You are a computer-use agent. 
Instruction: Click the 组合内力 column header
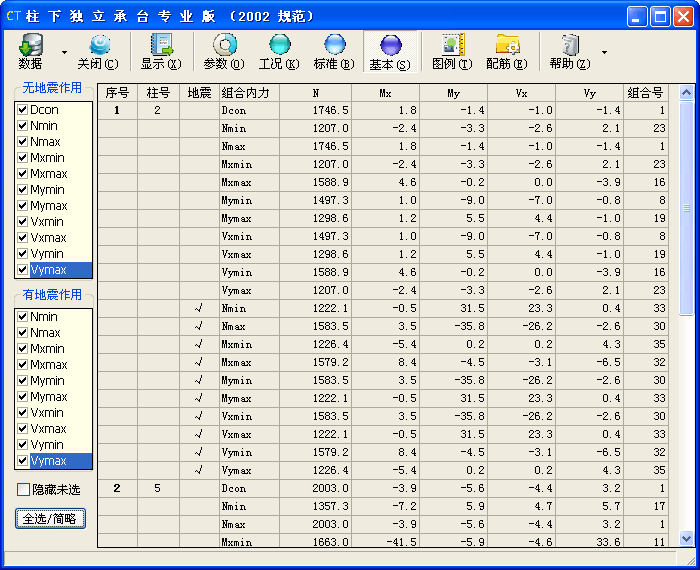(x=250, y=93)
